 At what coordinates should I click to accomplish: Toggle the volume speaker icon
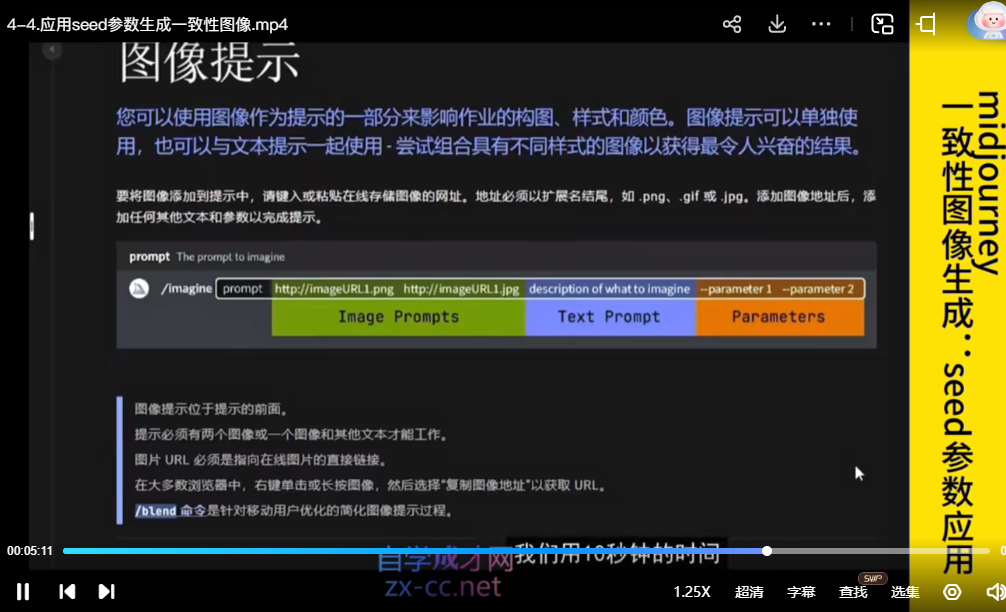pyautogui.click(x=996, y=591)
